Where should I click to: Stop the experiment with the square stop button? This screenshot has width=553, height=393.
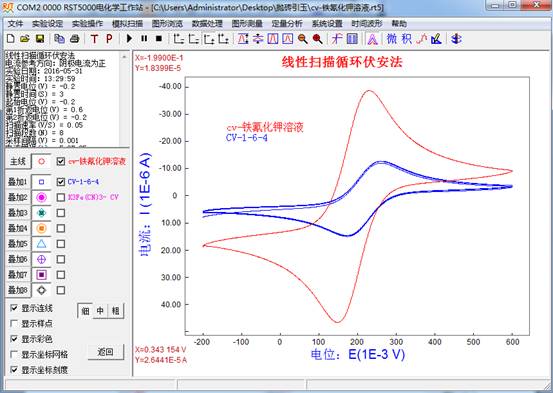(x=159, y=38)
